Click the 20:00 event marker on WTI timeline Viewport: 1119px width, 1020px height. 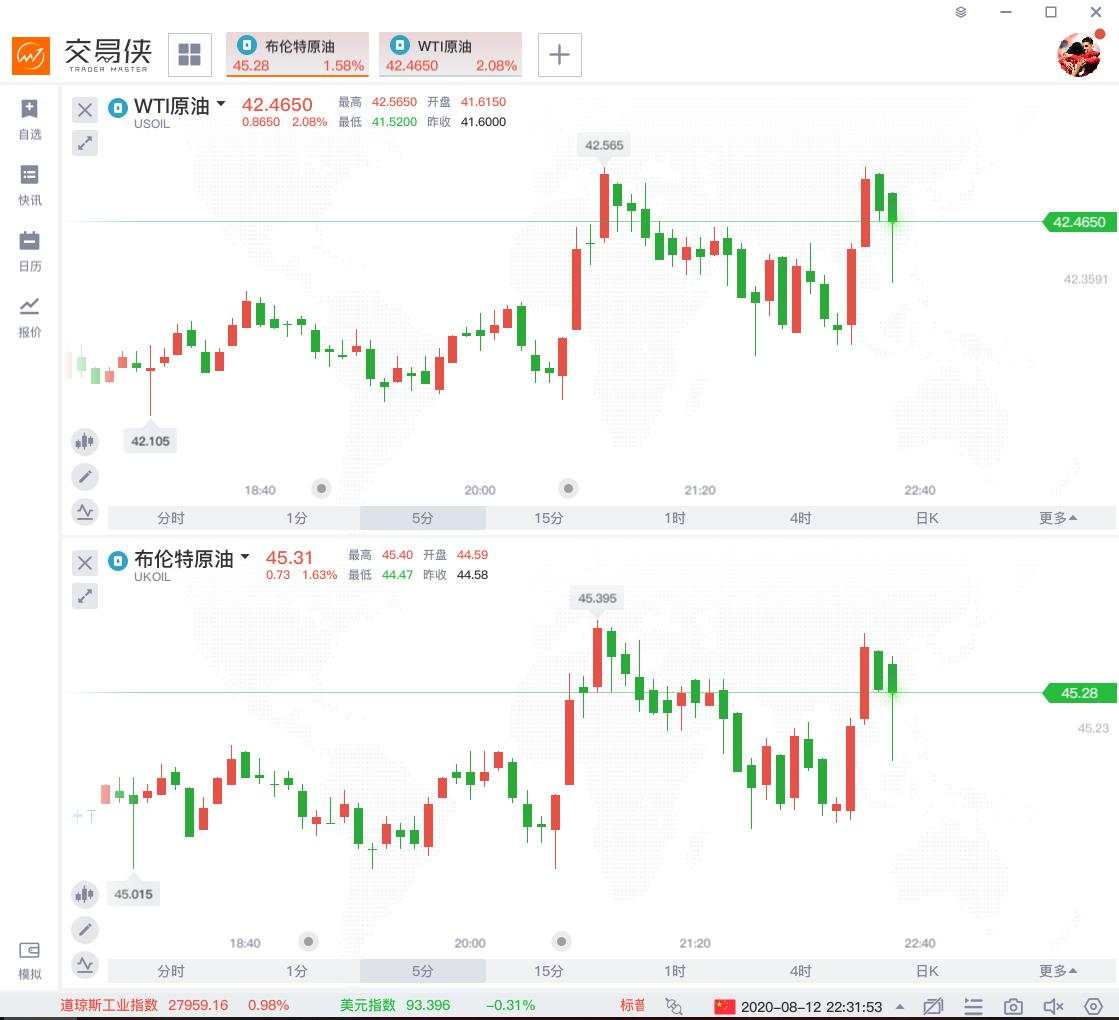[x=568, y=489]
